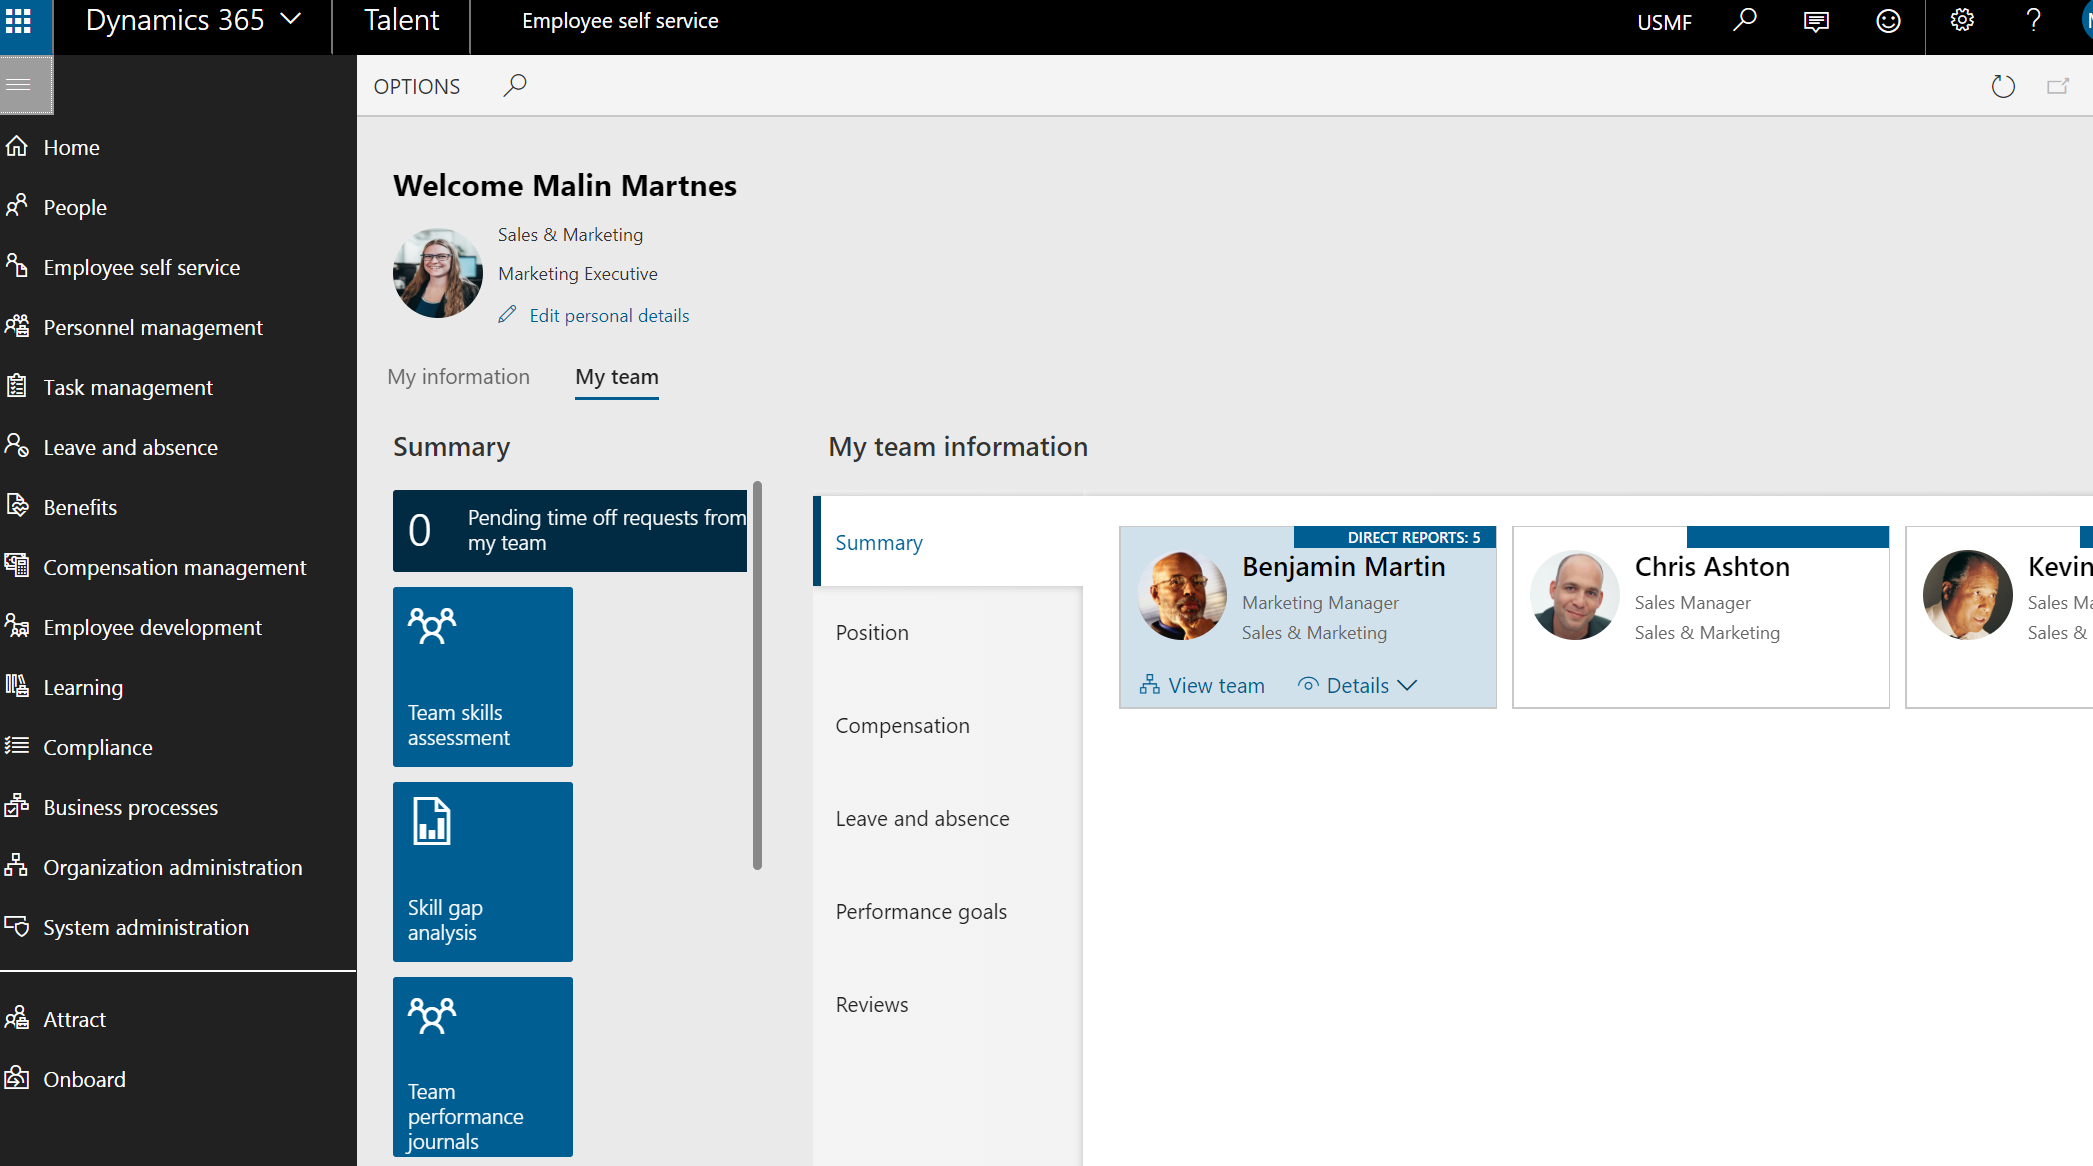Expand Details dropdown on Benjamin Martin card
The image size is (2093, 1166).
click(1357, 684)
